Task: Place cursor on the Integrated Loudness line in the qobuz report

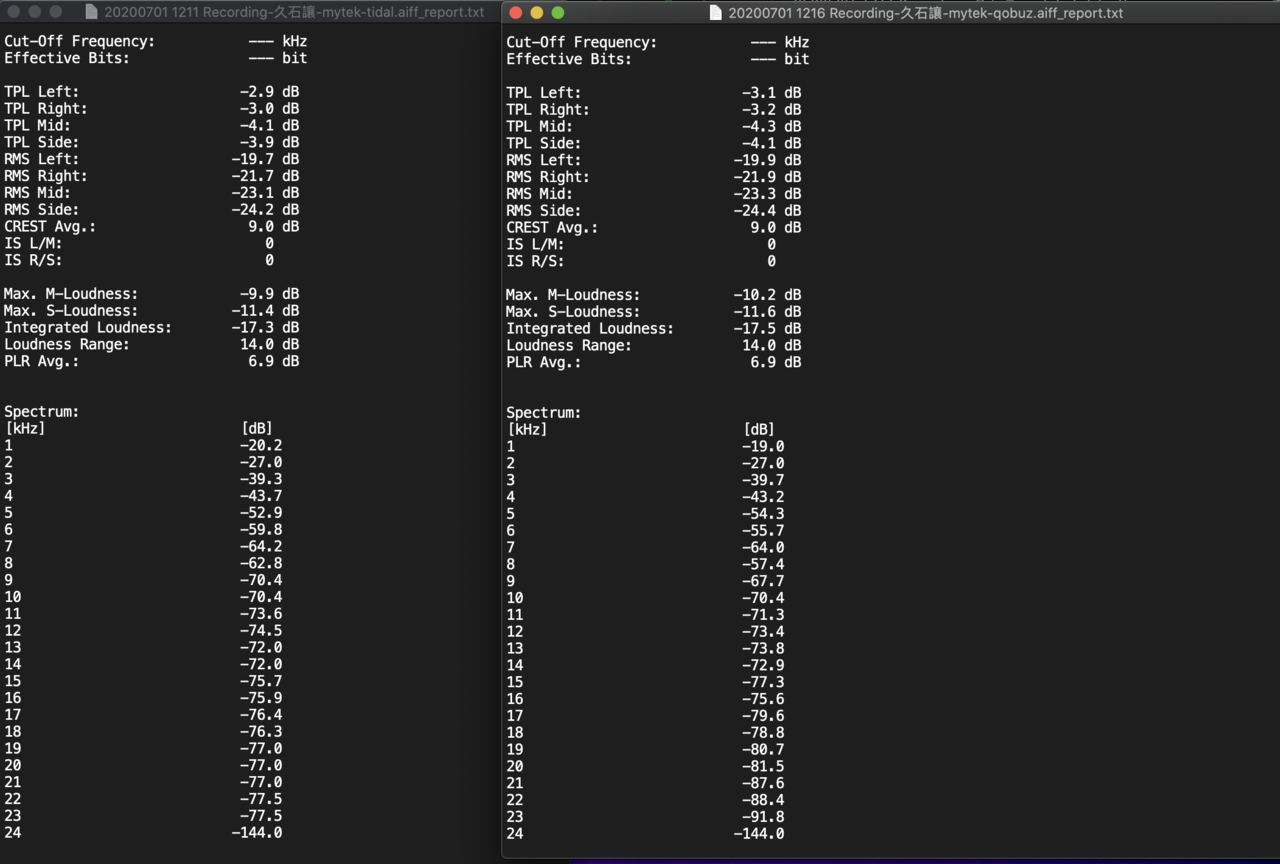Action: 653,328
